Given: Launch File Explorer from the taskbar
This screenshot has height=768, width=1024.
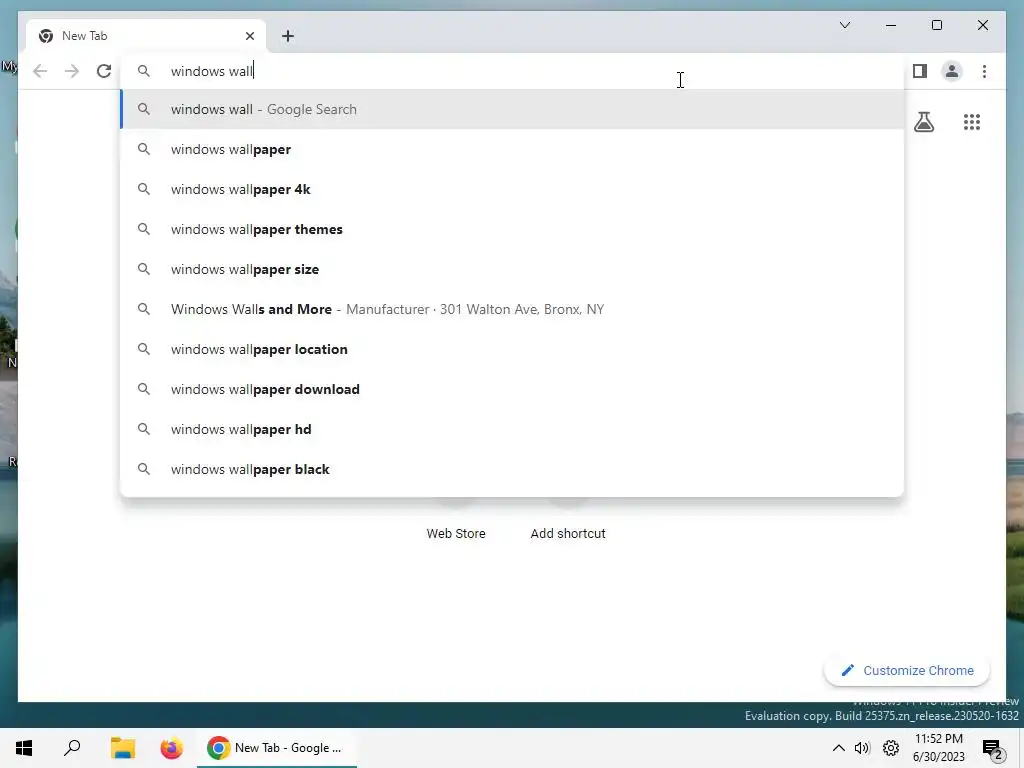Looking at the screenshot, I should (x=122, y=748).
